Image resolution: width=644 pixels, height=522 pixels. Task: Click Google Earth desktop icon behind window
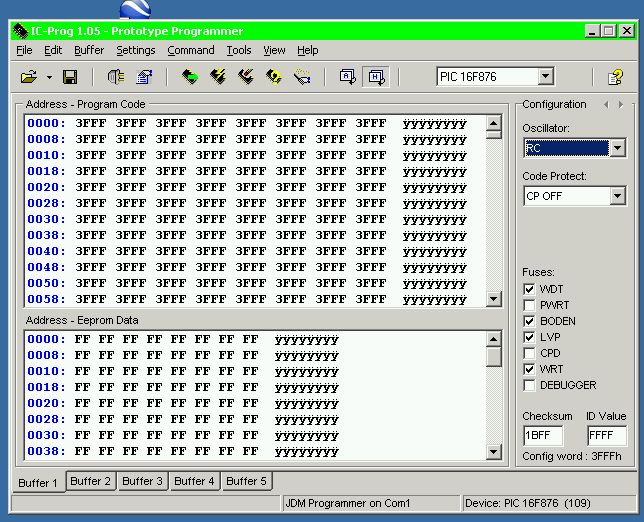[136, 9]
